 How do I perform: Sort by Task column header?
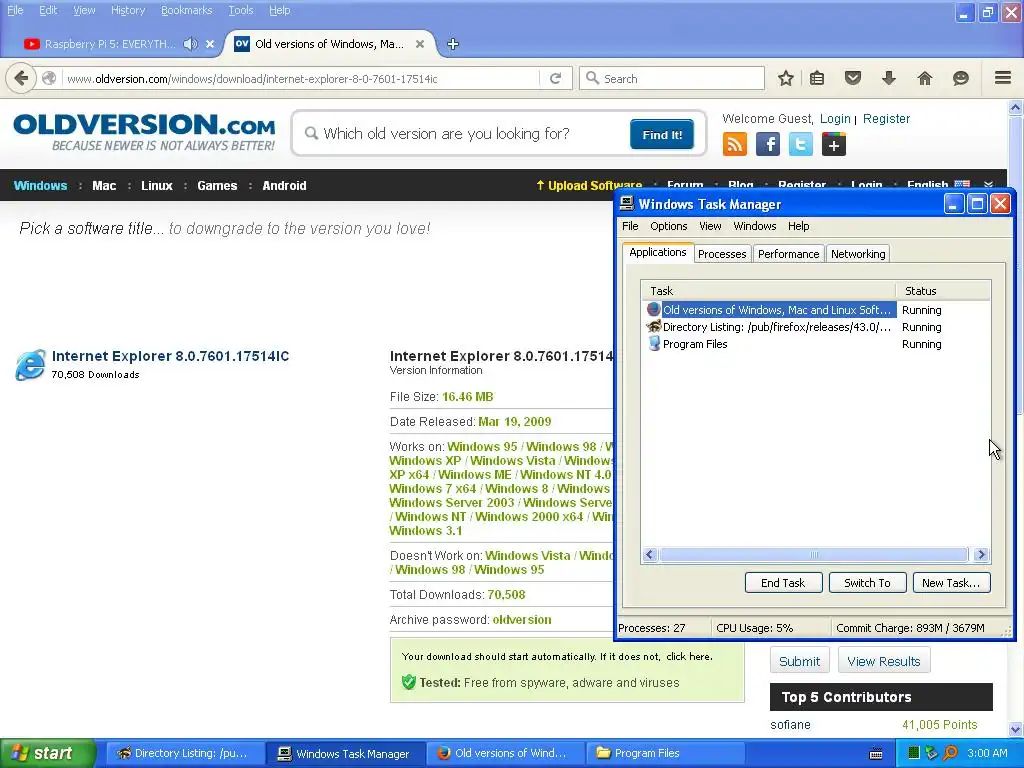(x=769, y=291)
